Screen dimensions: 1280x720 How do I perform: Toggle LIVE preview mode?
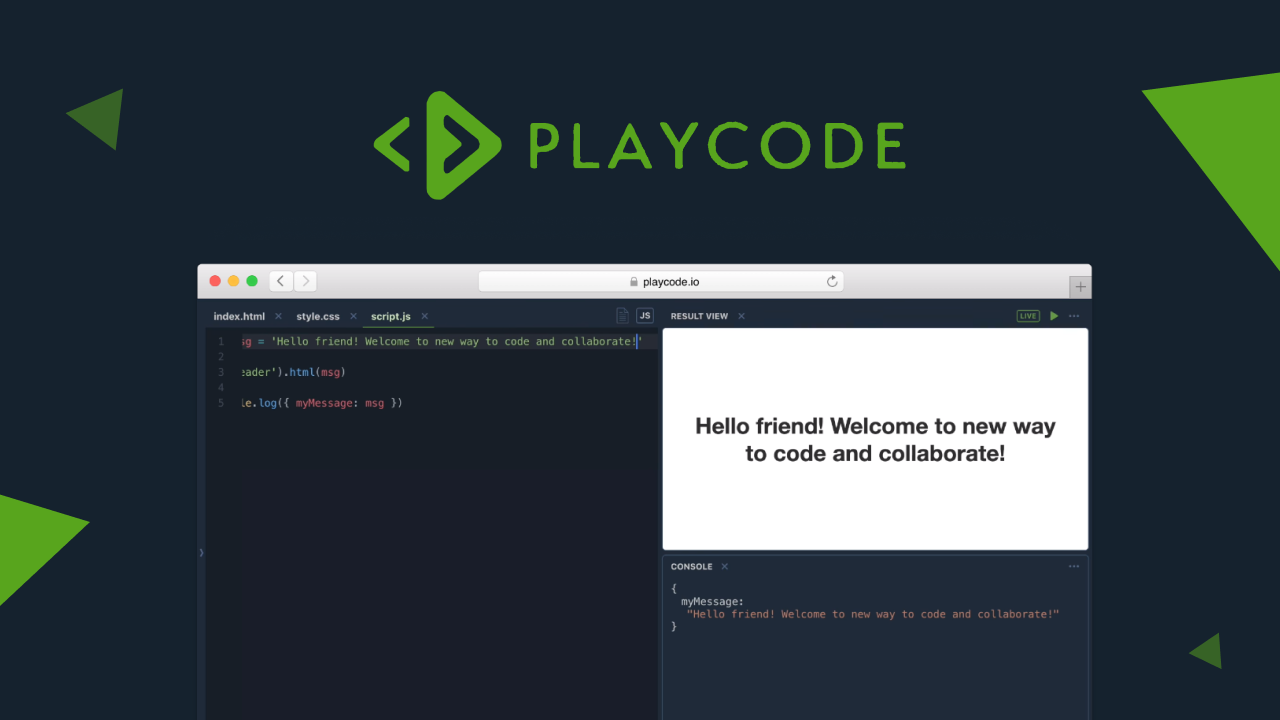point(1028,315)
